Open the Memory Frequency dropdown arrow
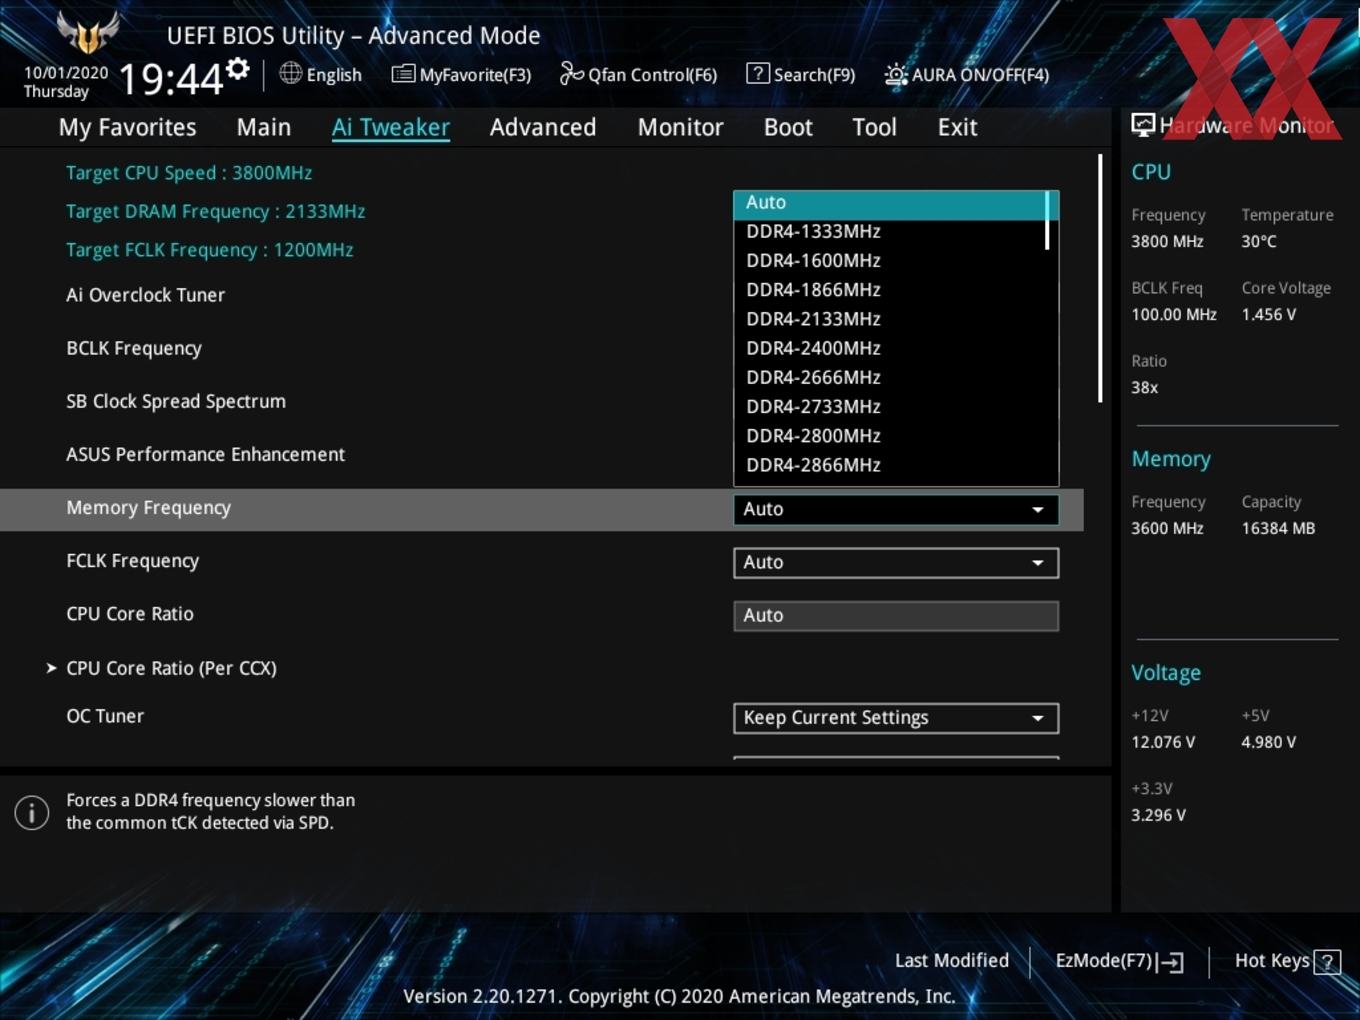Screen dimensions: 1360x1020 click(x=1038, y=510)
